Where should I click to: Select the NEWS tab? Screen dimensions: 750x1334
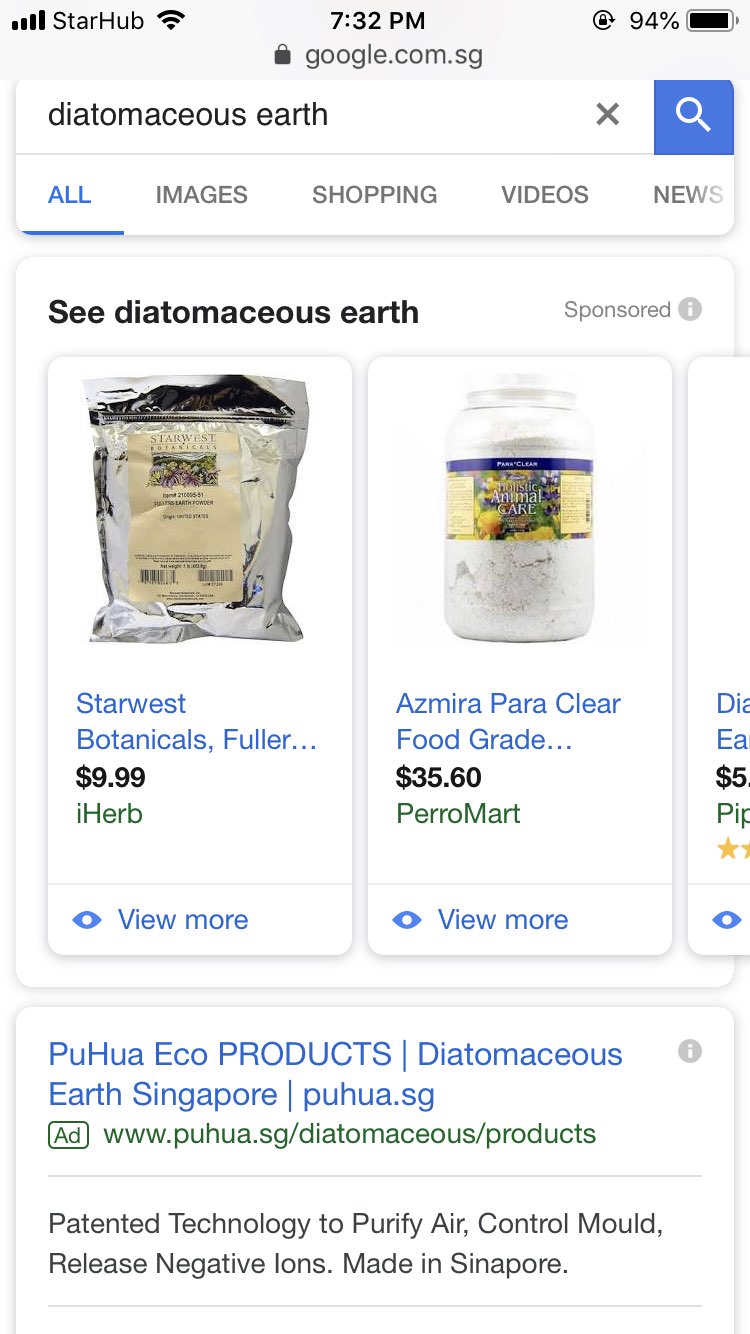click(687, 195)
